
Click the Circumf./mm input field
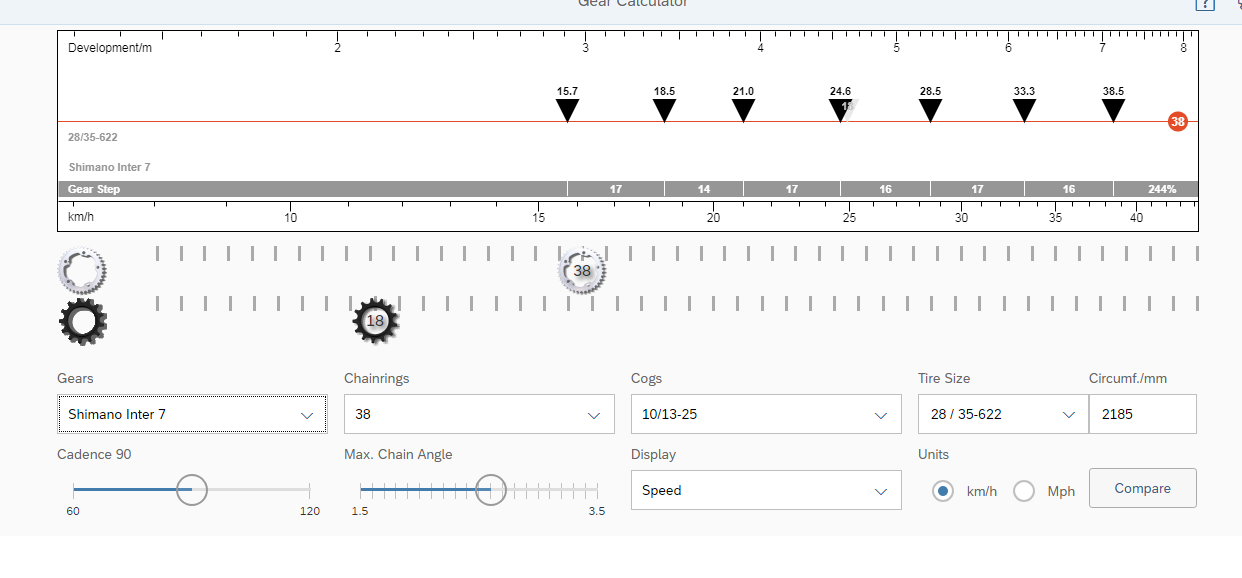1142,414
